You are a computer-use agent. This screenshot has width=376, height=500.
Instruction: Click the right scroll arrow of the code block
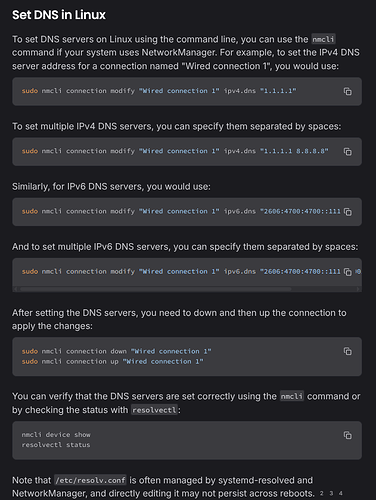pos(359,289)
